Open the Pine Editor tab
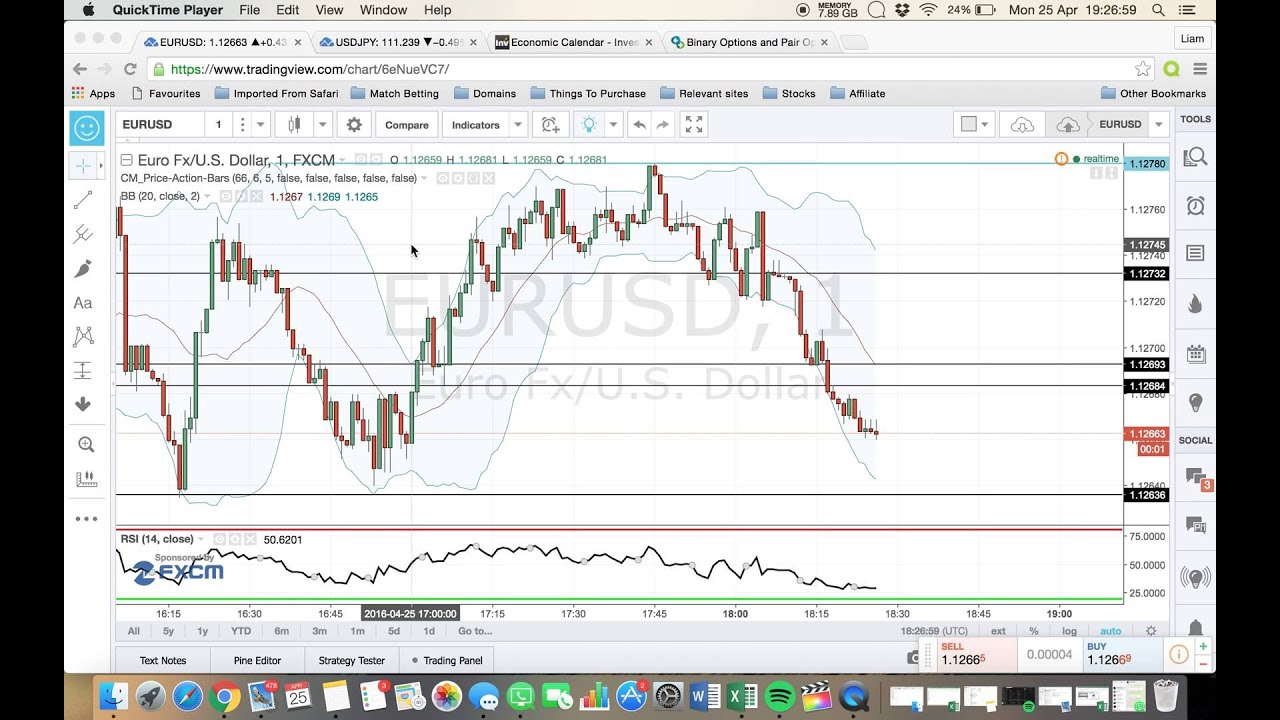 [257, 660]
